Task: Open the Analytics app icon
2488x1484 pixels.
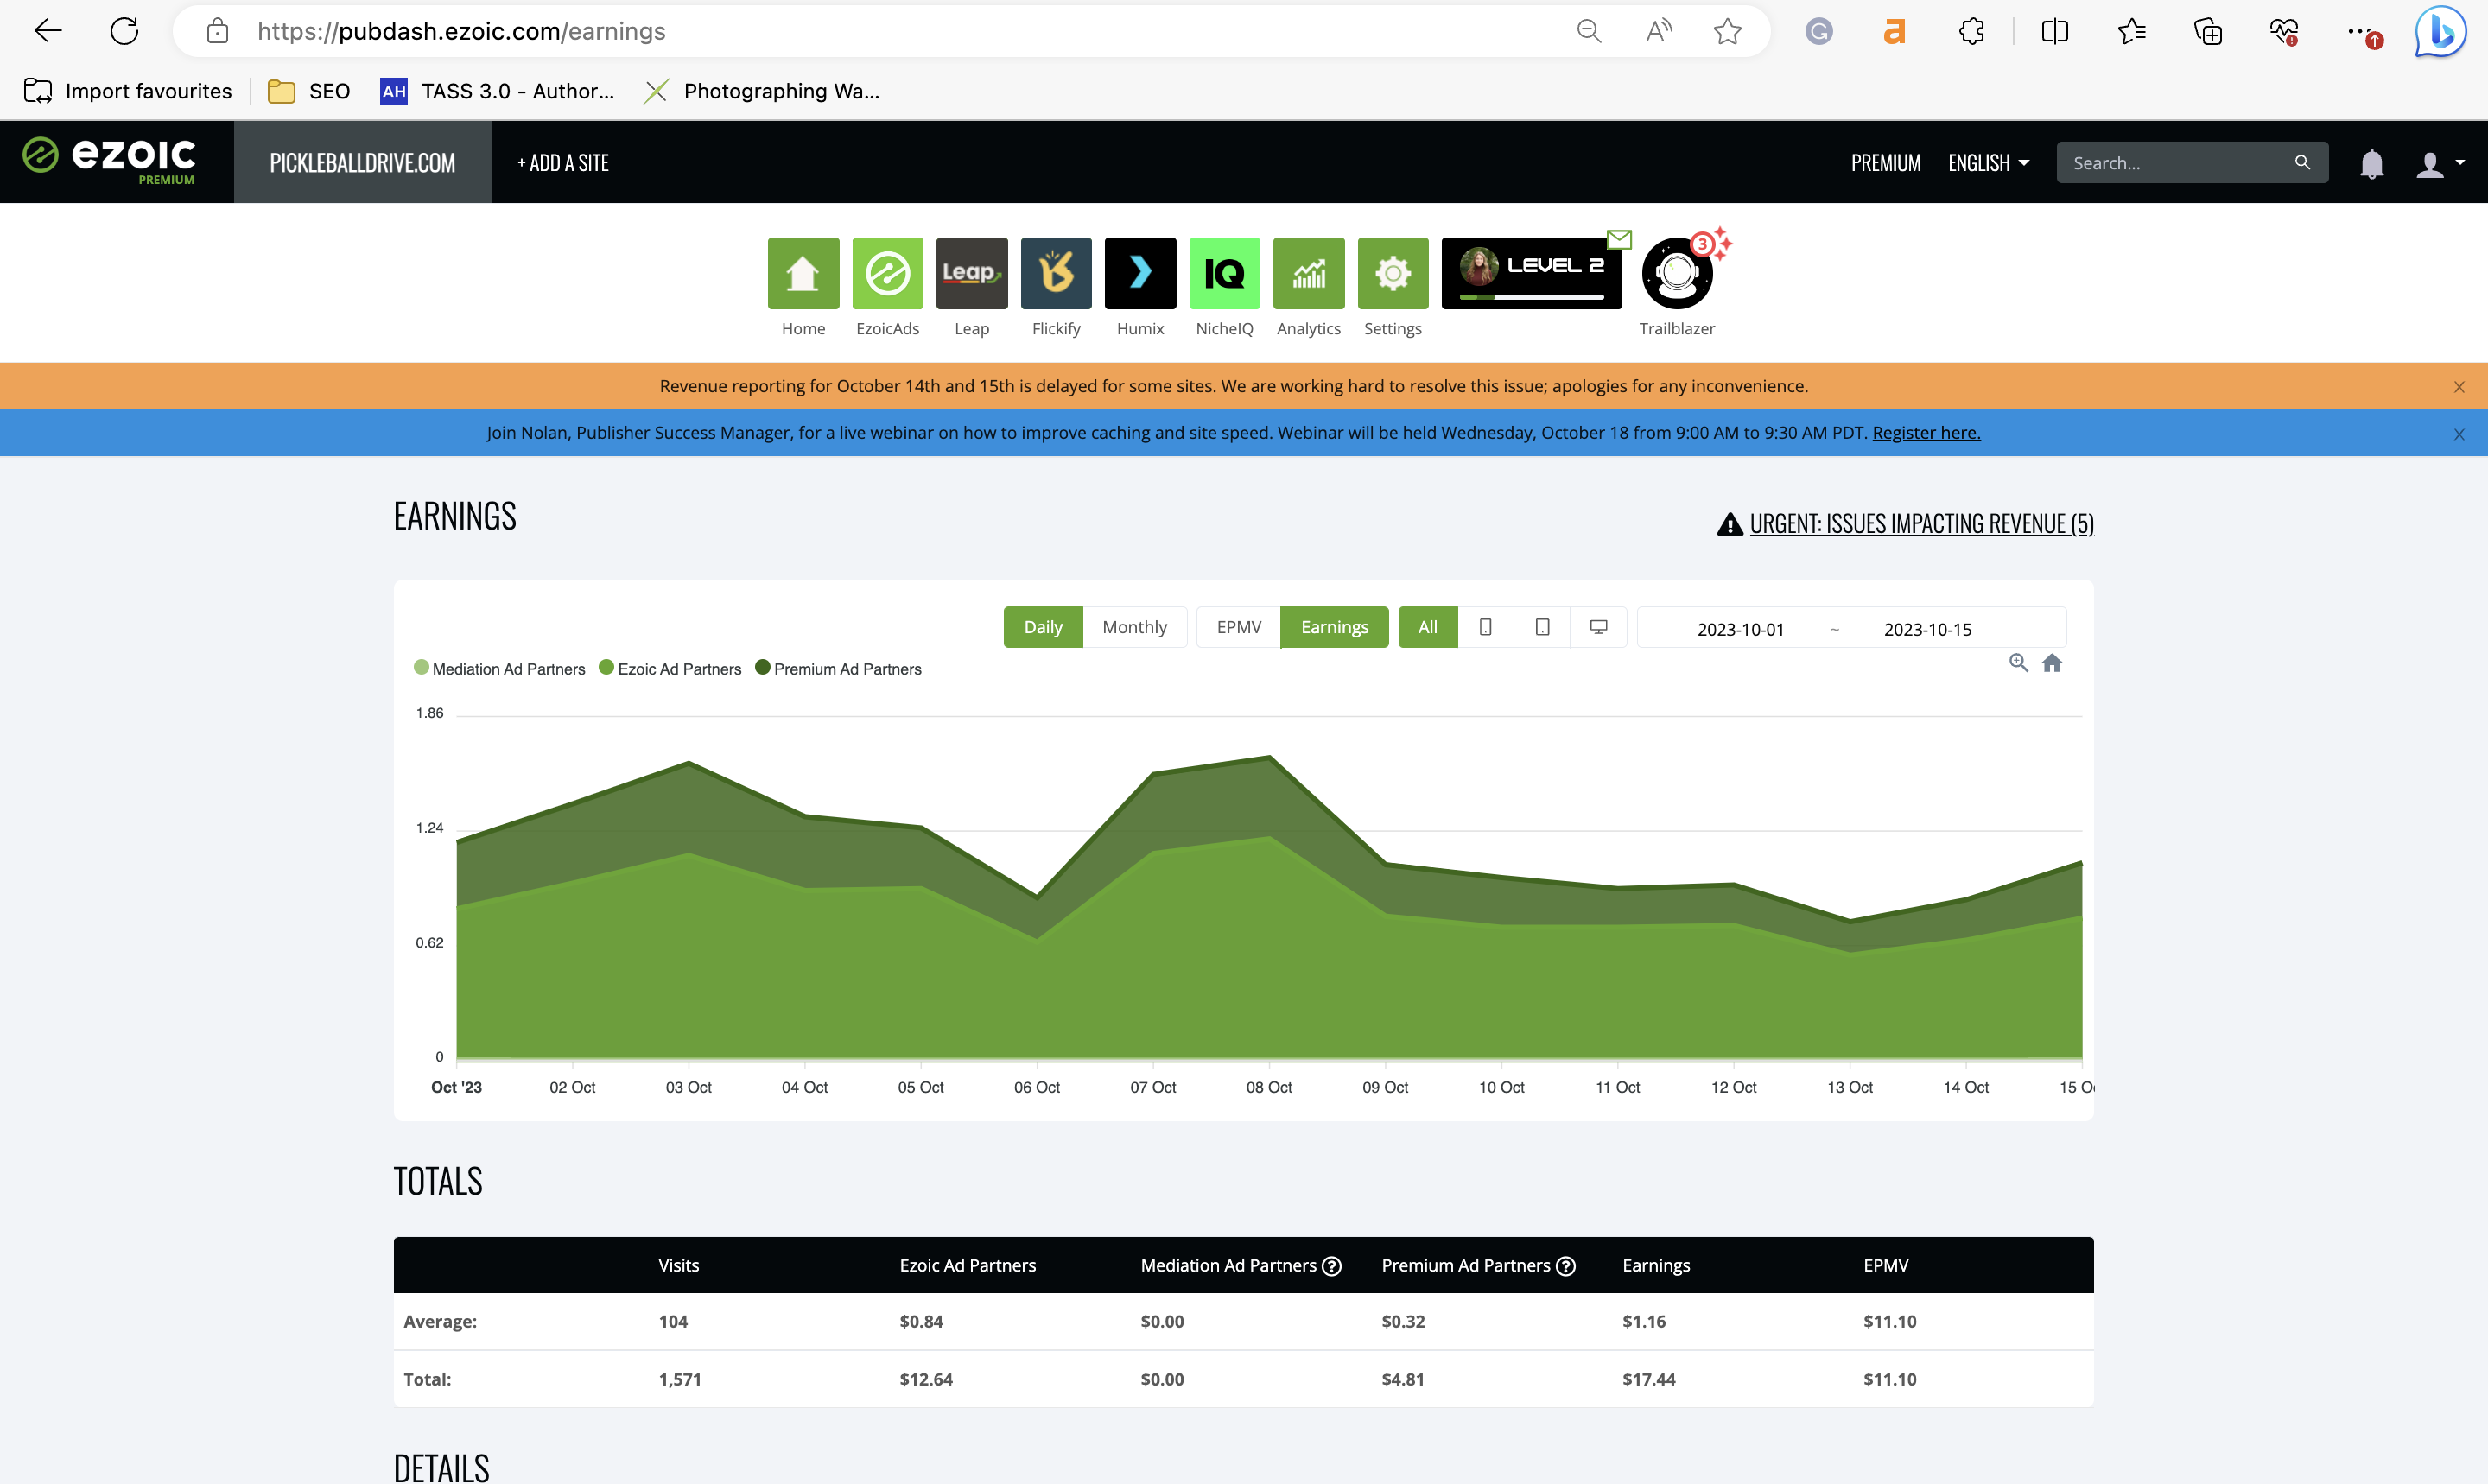Action: point(1308,273)
